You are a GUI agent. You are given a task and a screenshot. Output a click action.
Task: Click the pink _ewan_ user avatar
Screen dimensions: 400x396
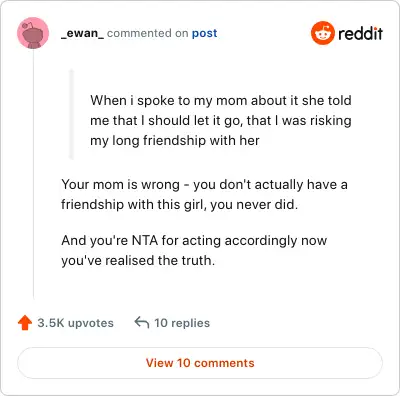pyautogui.click(x=33, y=33)
